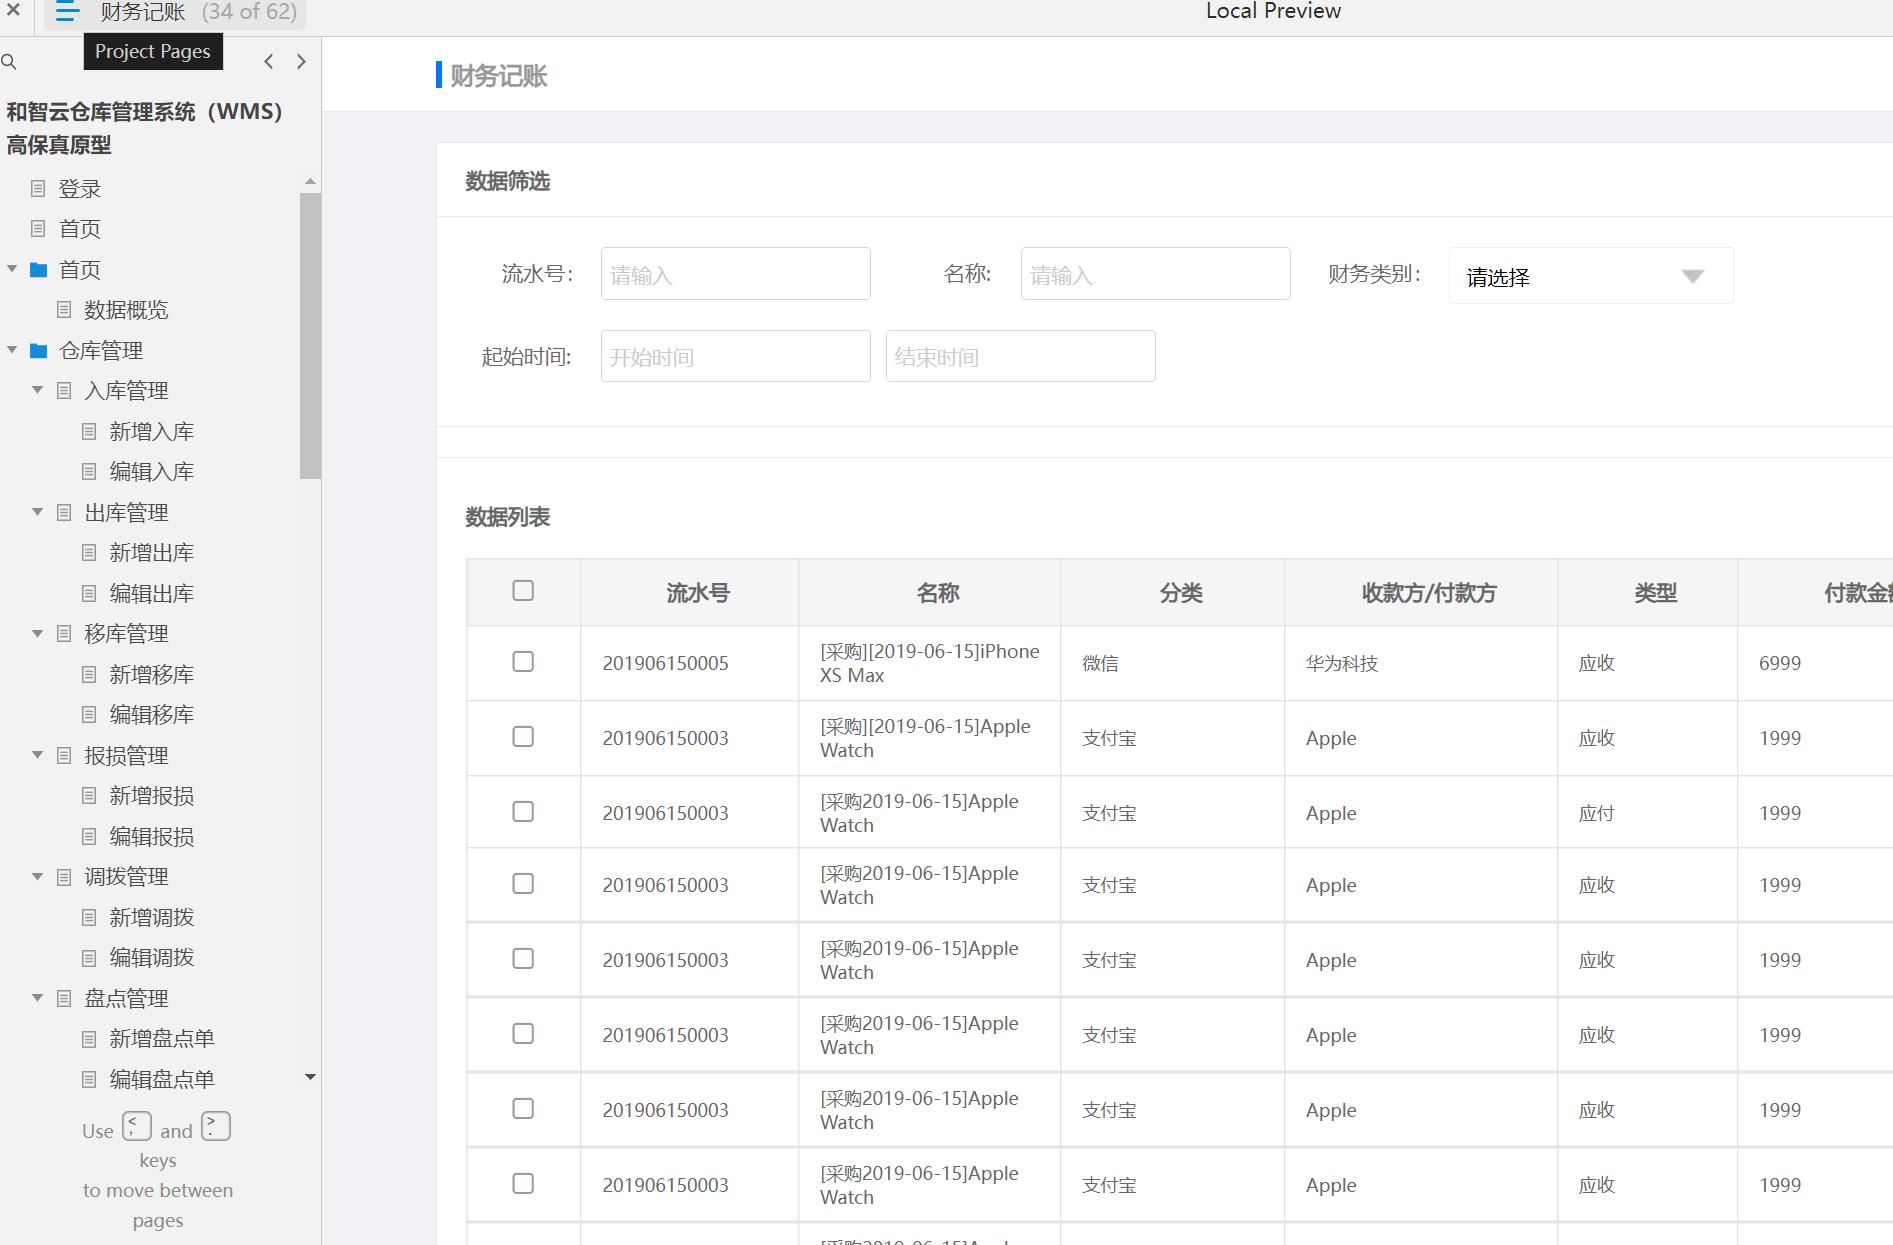Click the 财务记账 page title in header

point(498,76)
